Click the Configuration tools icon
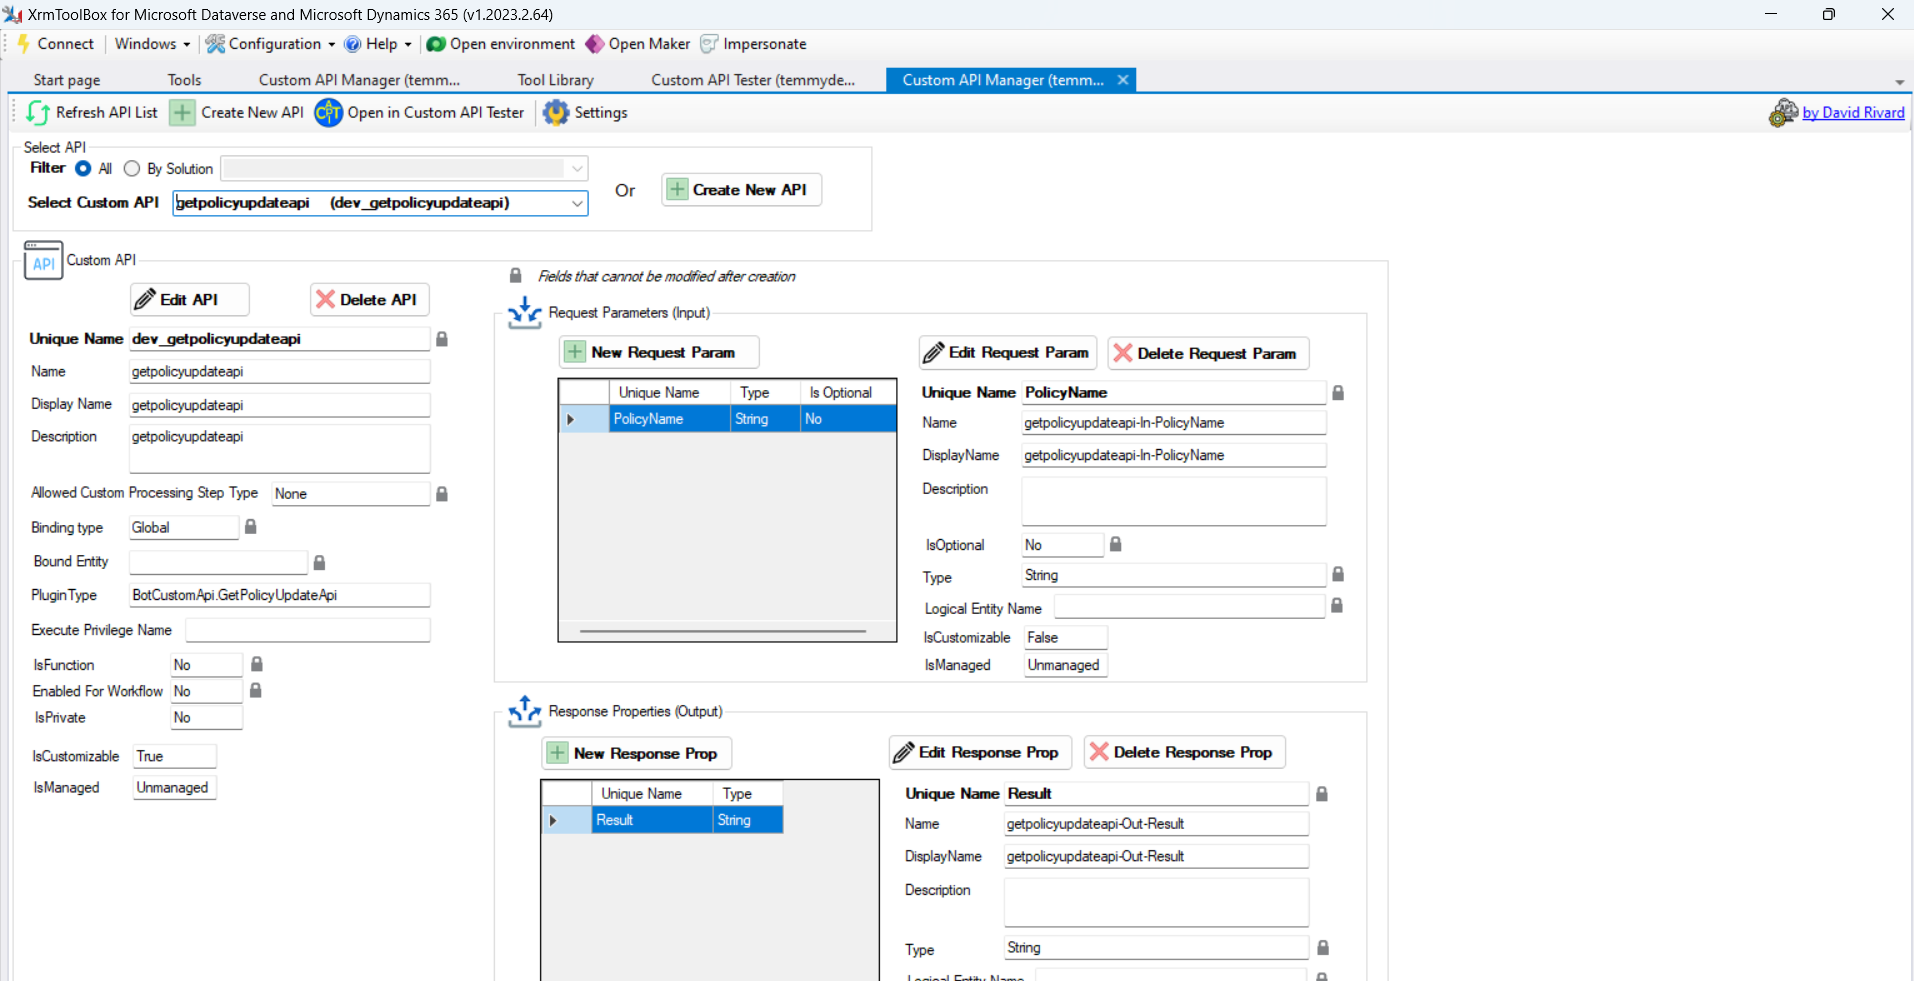 [215, 44]
